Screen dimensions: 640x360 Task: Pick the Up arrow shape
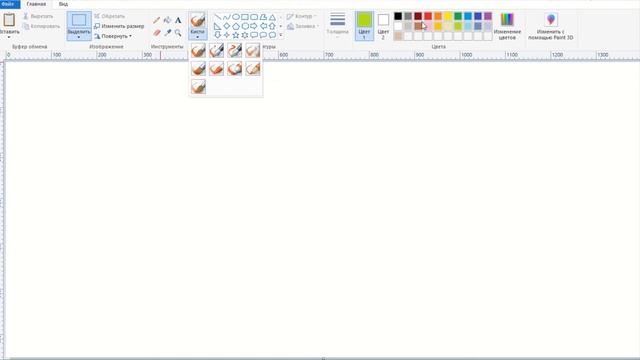click(x=272, y=26)
